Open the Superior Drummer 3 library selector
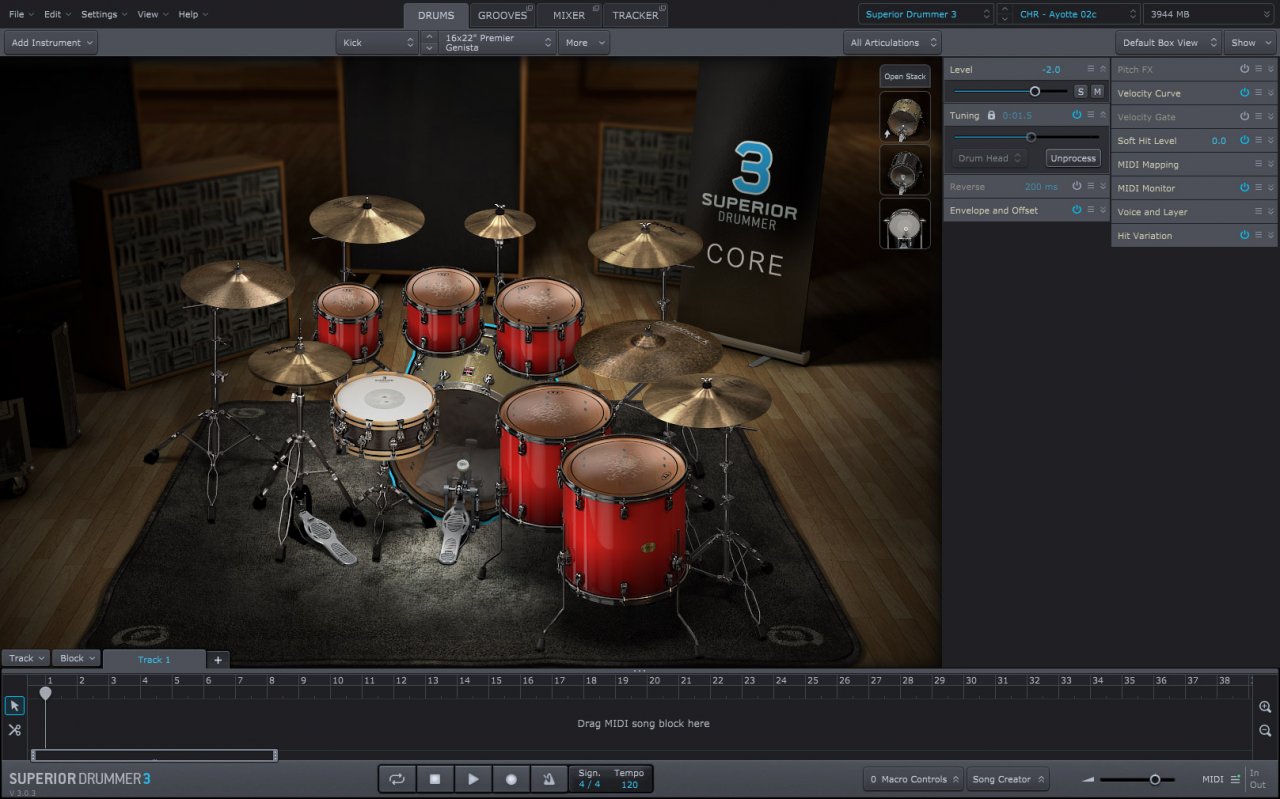Image resolution: width=1280 pixels, height=799 pixels. tap(926, 14)
